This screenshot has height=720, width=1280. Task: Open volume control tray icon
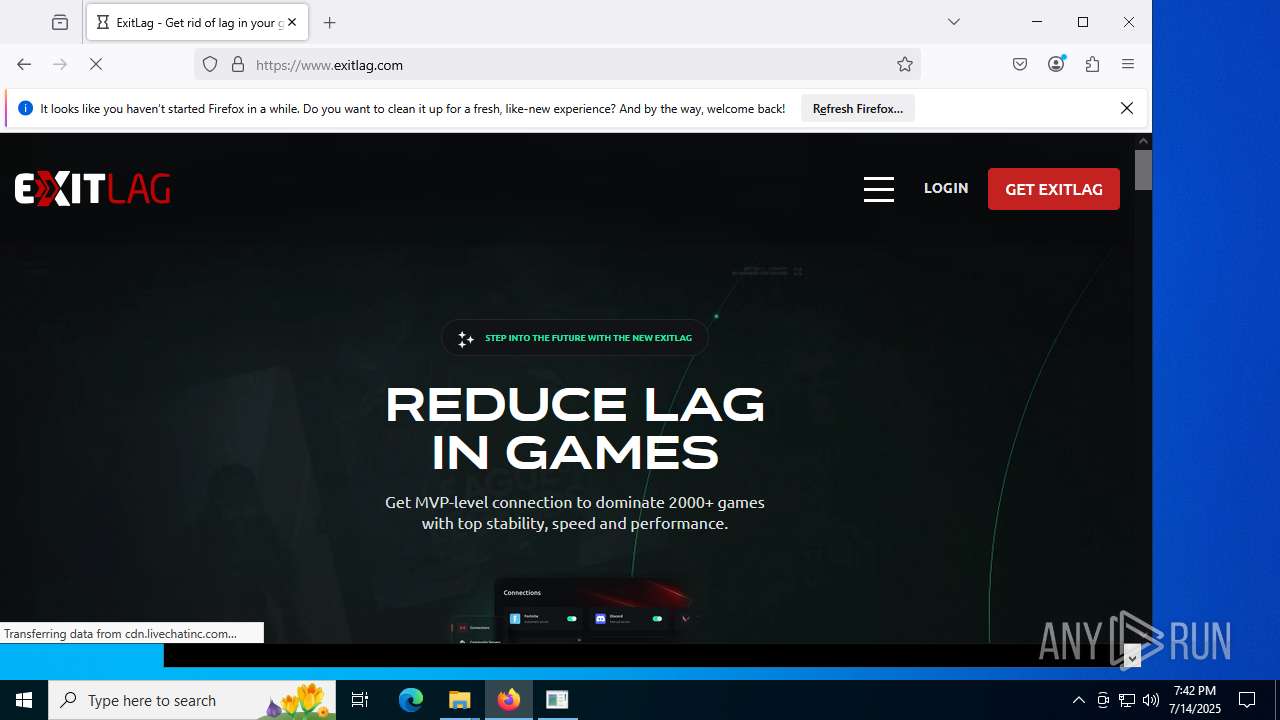(1151, 700)
